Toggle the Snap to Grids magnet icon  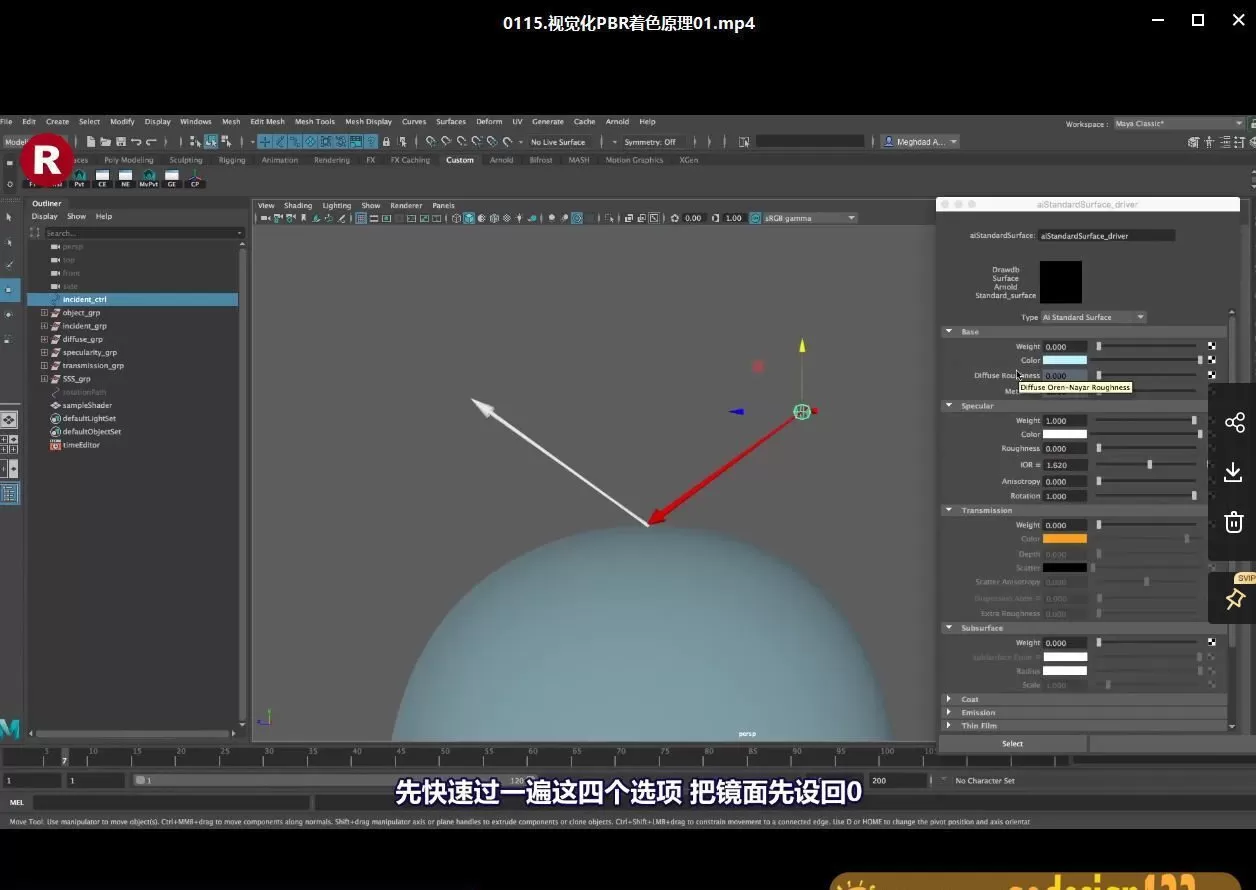[x=264, y=142]
